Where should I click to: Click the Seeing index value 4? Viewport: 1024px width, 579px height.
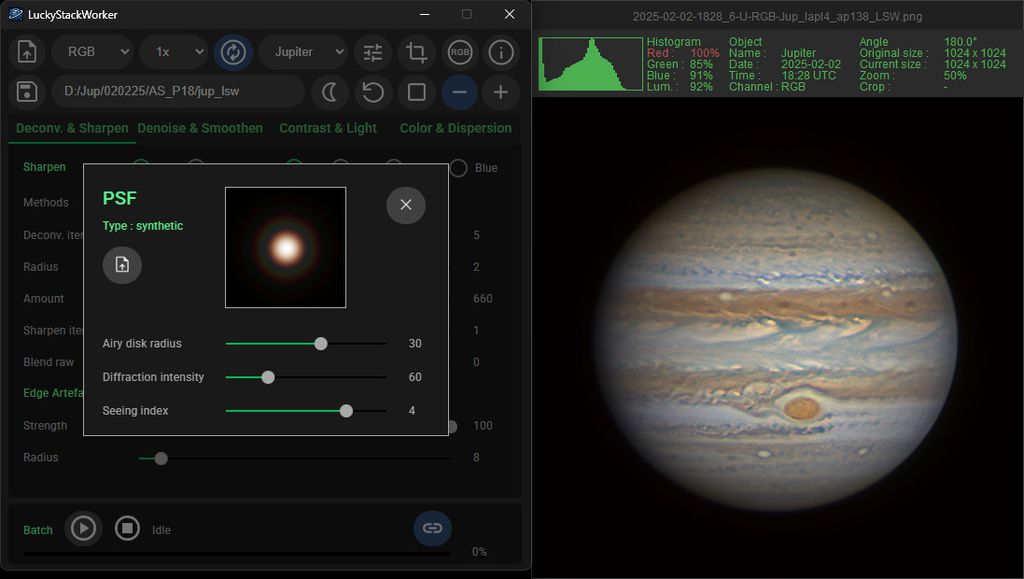(x=411, y=411)
